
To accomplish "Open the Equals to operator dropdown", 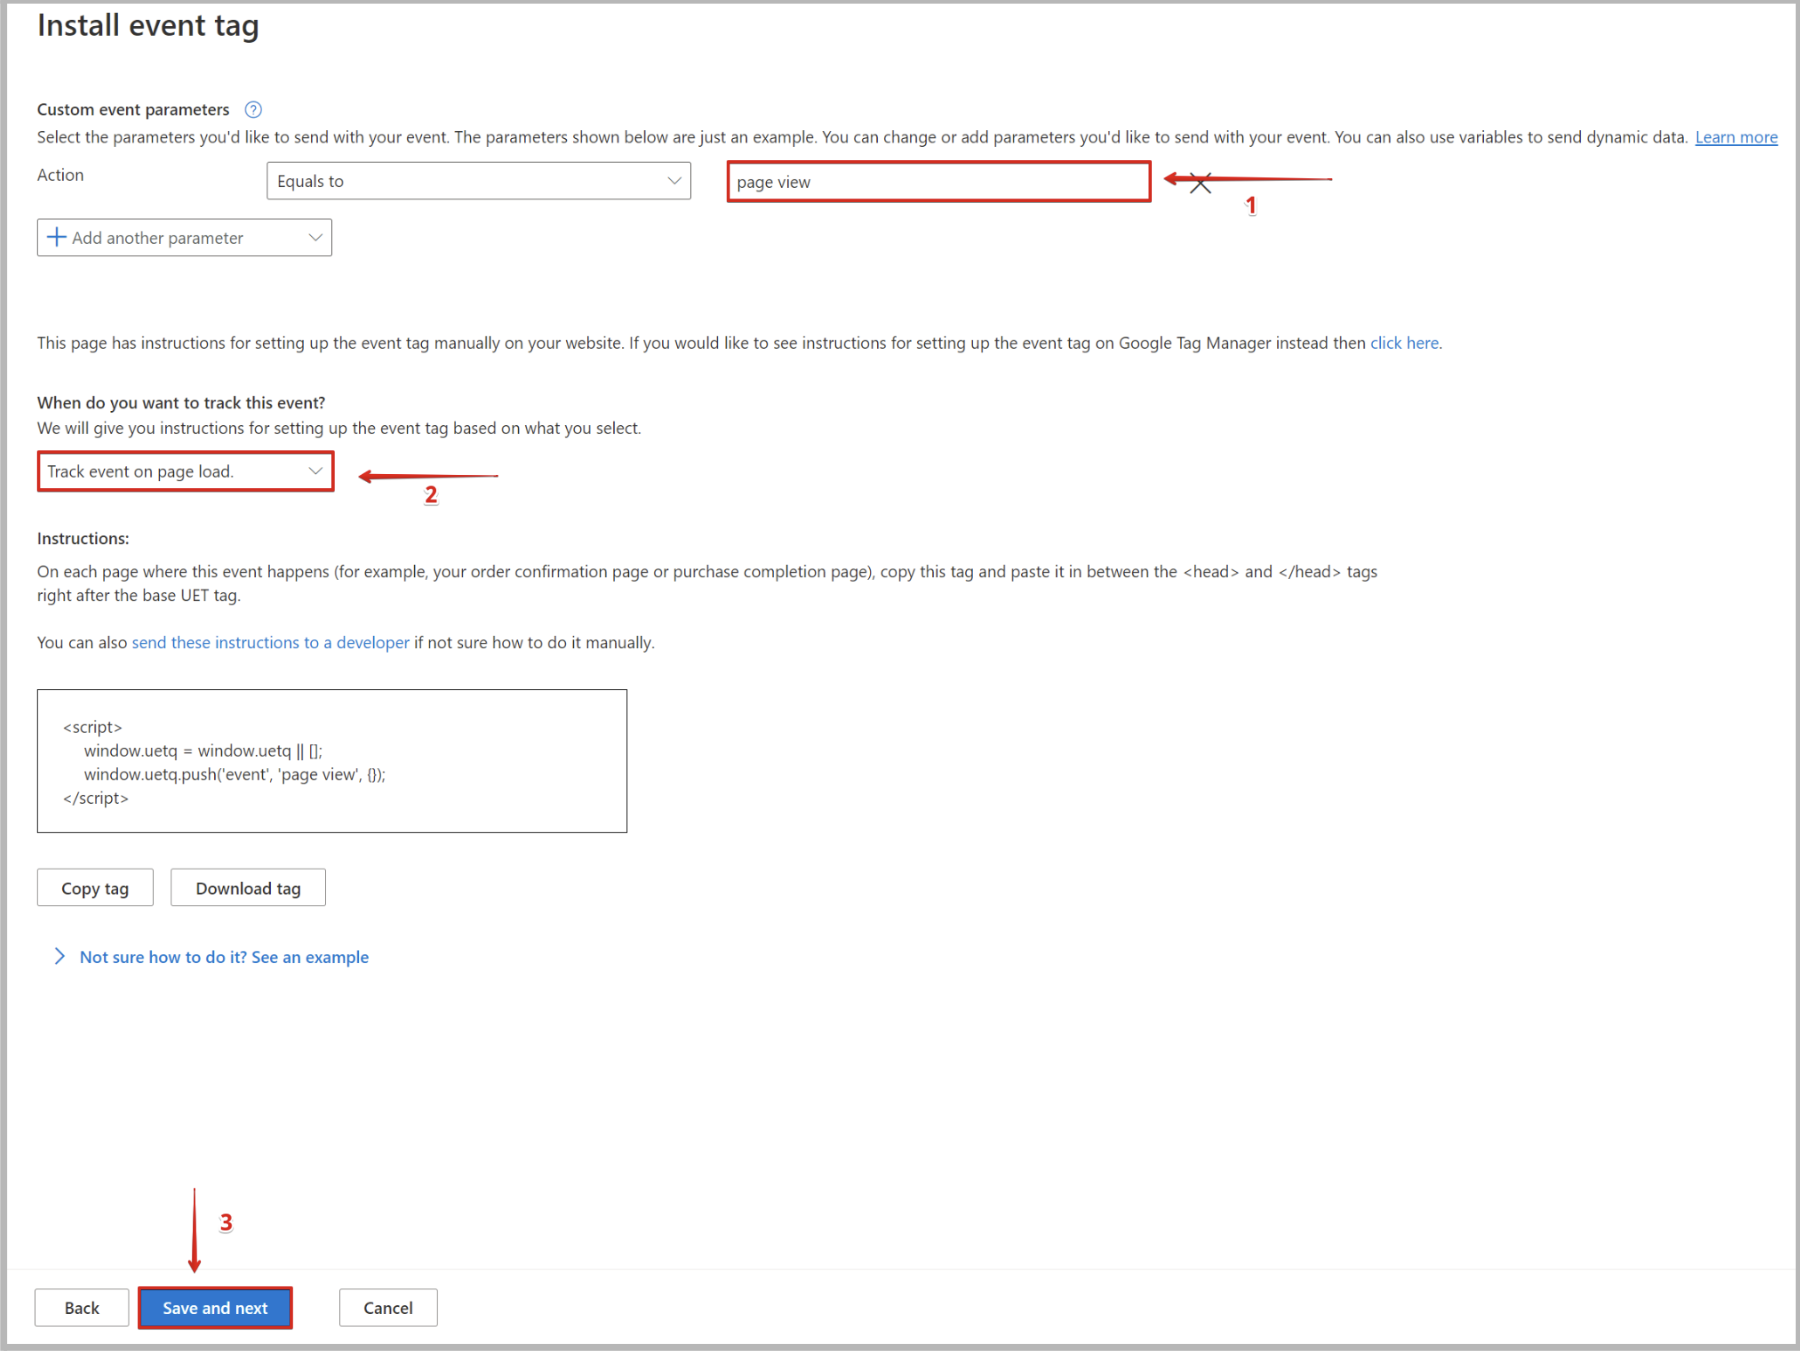I will pyautogui.click(x=478, y=181).
